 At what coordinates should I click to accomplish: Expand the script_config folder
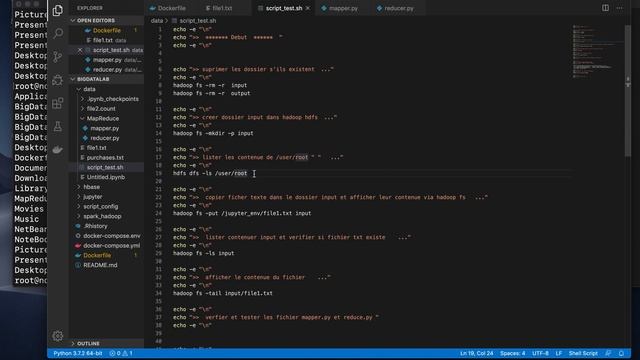pos(107,207)
